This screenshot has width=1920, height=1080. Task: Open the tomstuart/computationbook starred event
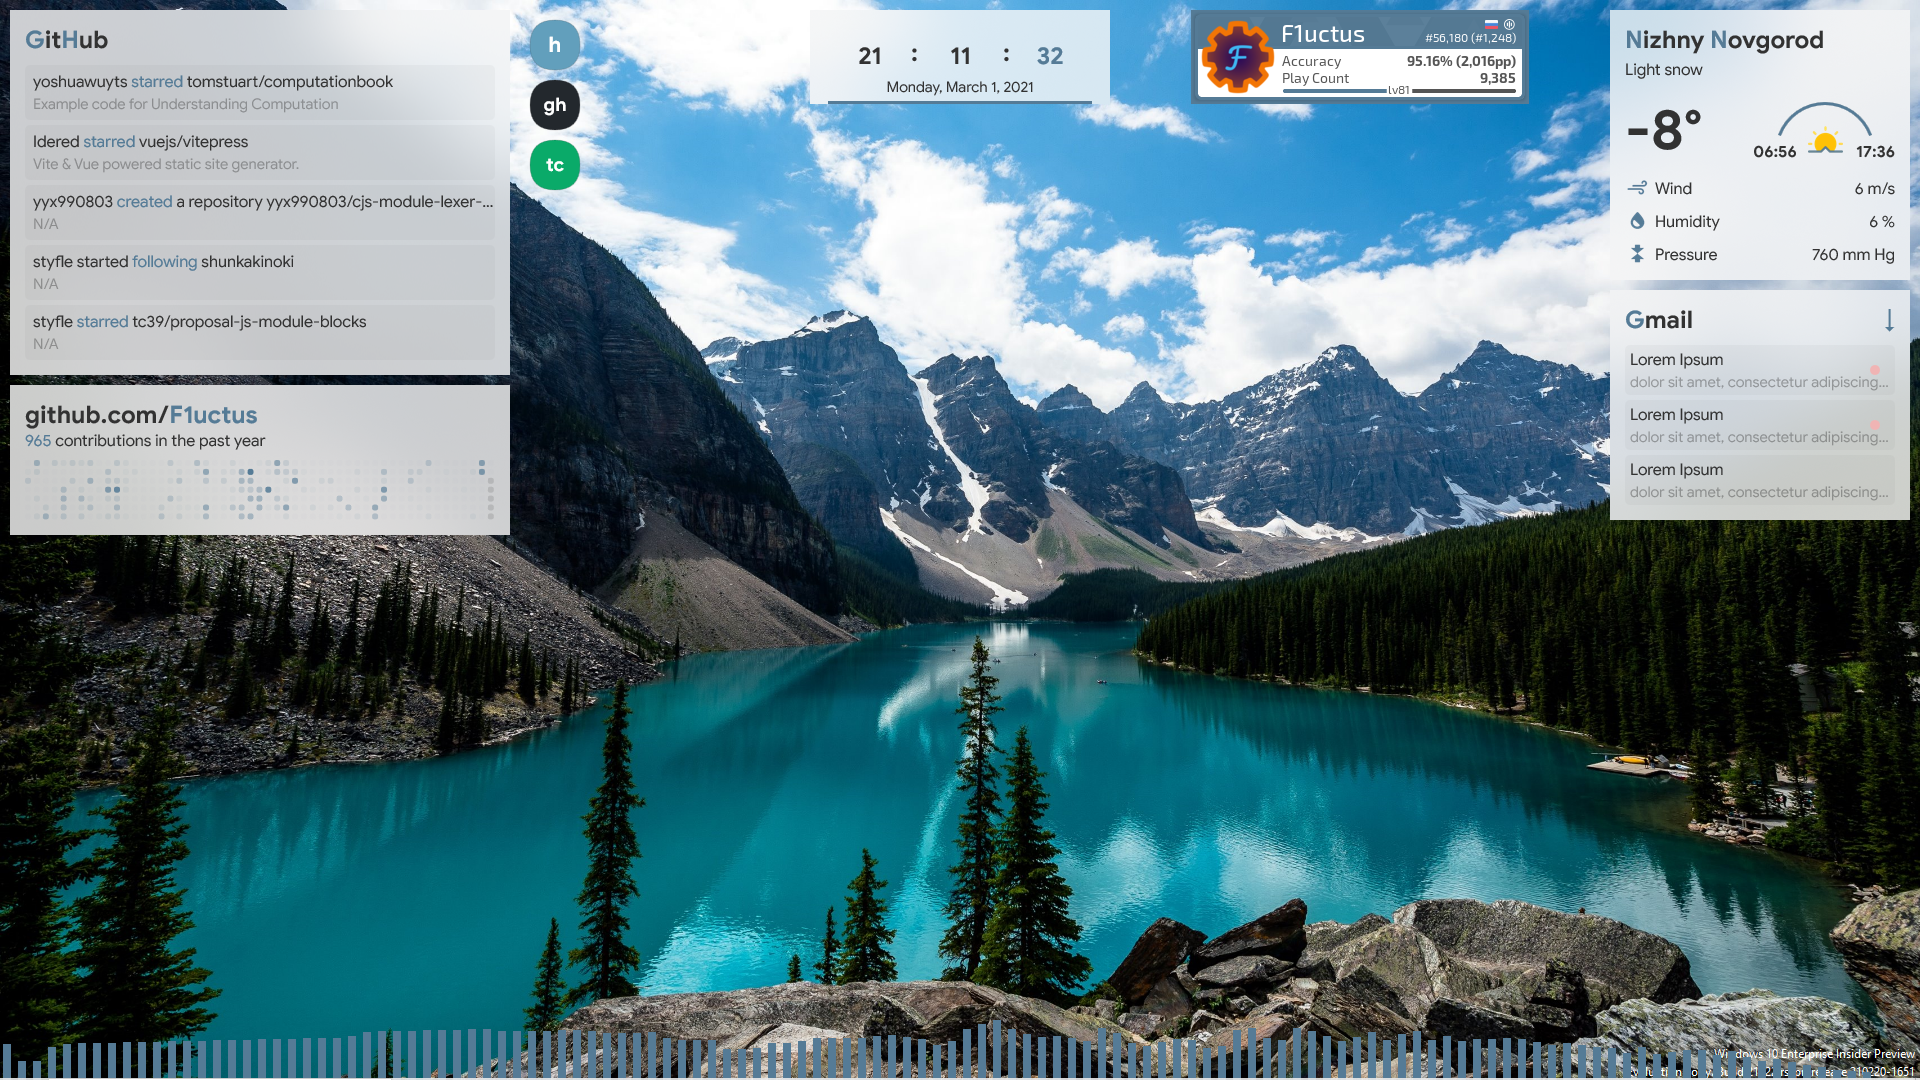260,92
